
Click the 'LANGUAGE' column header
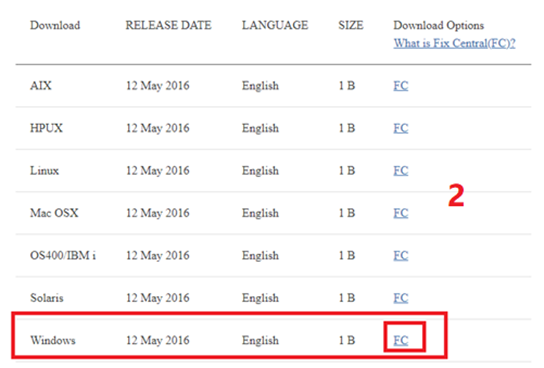(x=275, y=25)
